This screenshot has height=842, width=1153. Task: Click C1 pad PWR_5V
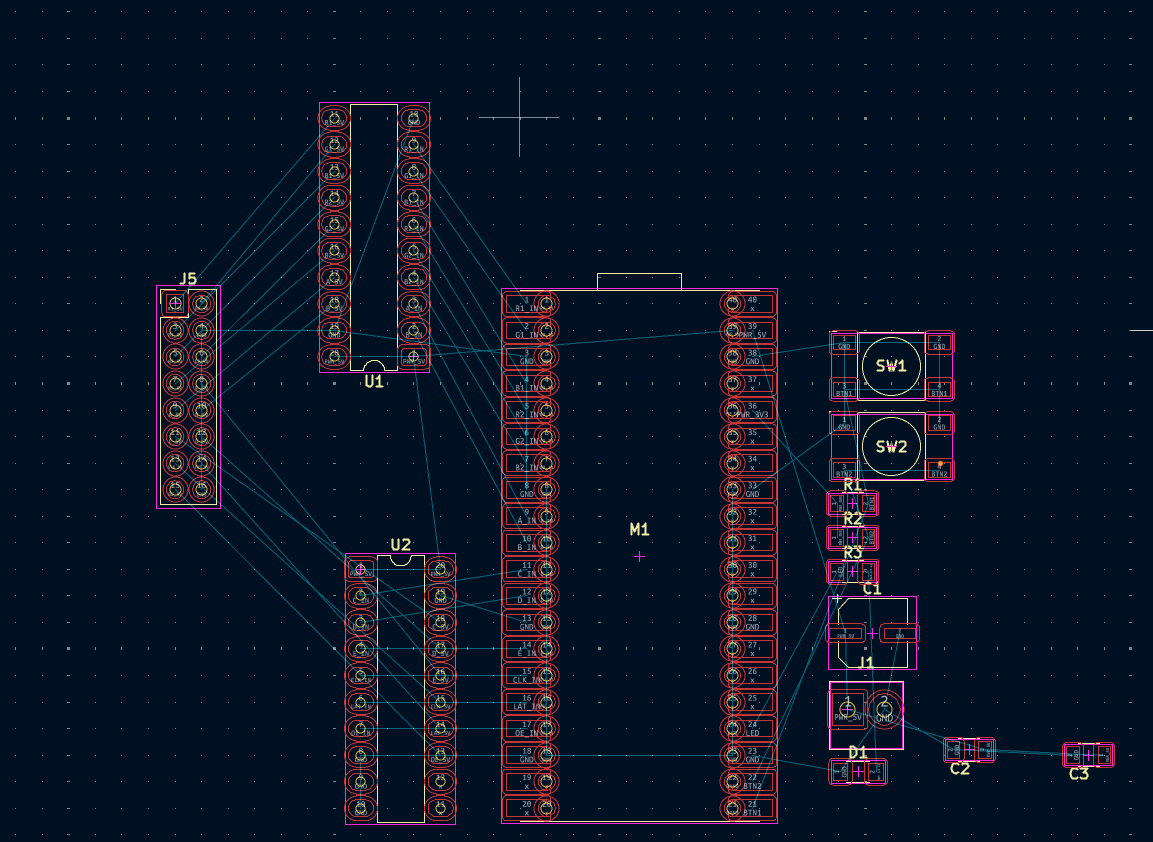click(x=846, y=633)
